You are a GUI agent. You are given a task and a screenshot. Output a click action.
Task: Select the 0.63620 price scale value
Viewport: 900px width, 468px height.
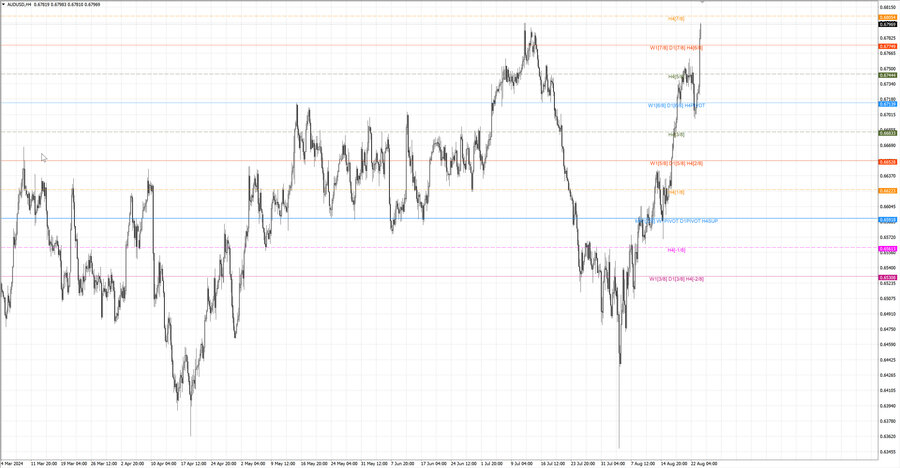(888, 436)
